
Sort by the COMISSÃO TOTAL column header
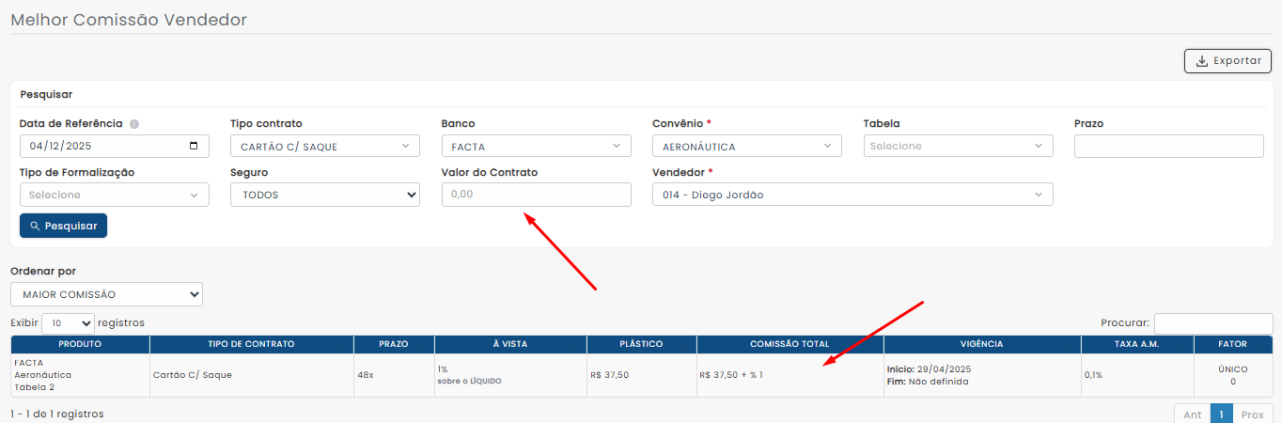(789, 344)
